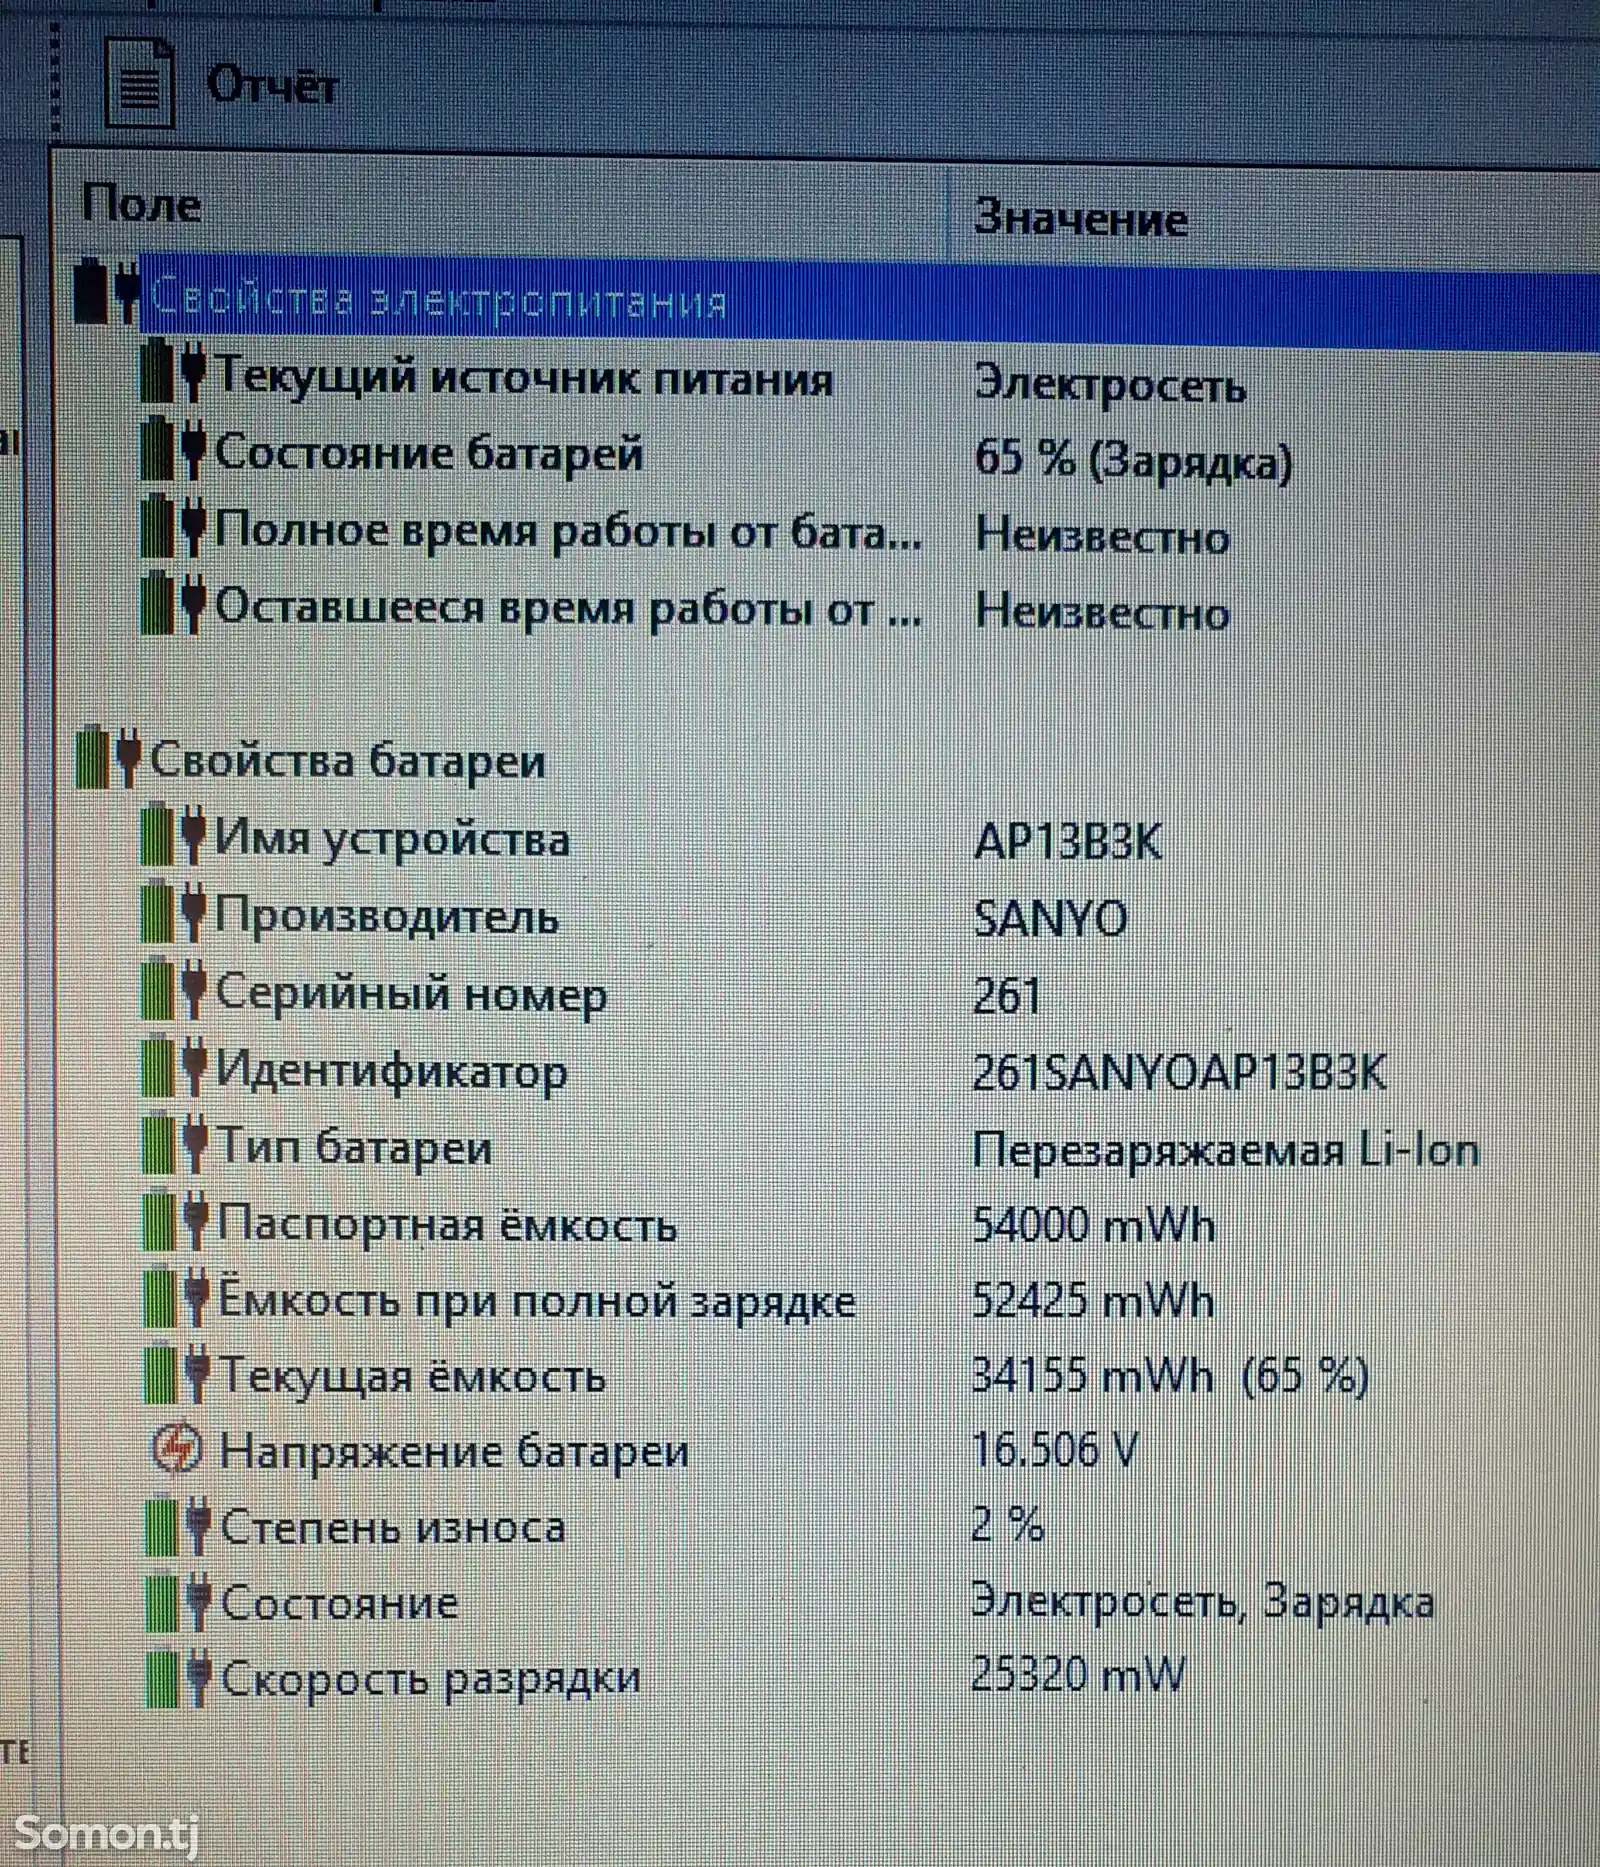Click the 65 % (Зарядка) value

1133,461
